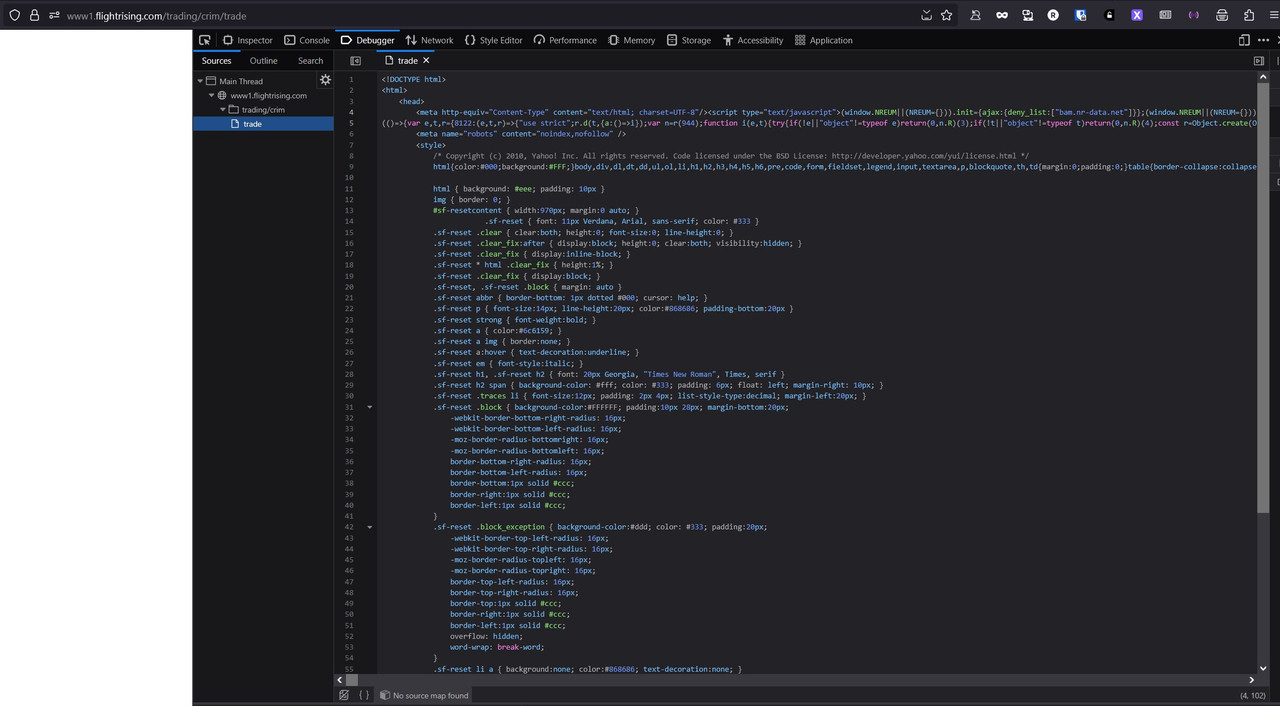Click the Main Thread label
Viewport: 1280px width, 706px height.
click(x=241, y=81)
